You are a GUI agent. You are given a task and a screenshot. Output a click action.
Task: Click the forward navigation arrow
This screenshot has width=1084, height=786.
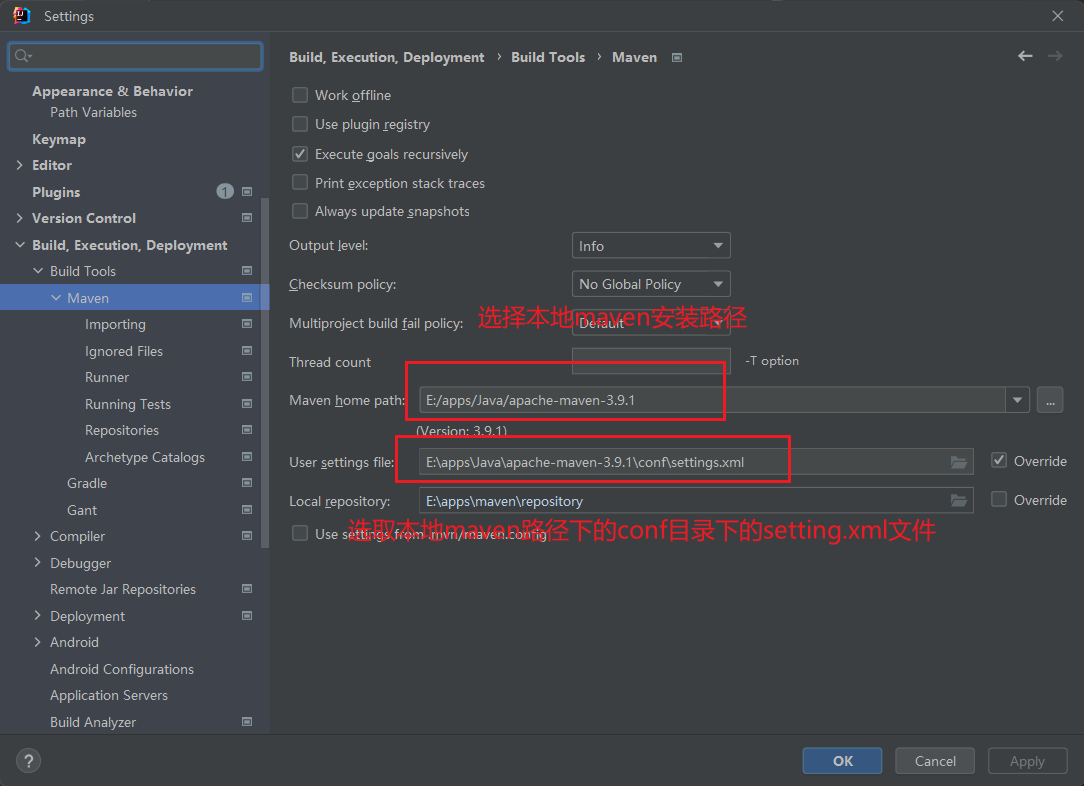pos(1055,56)
